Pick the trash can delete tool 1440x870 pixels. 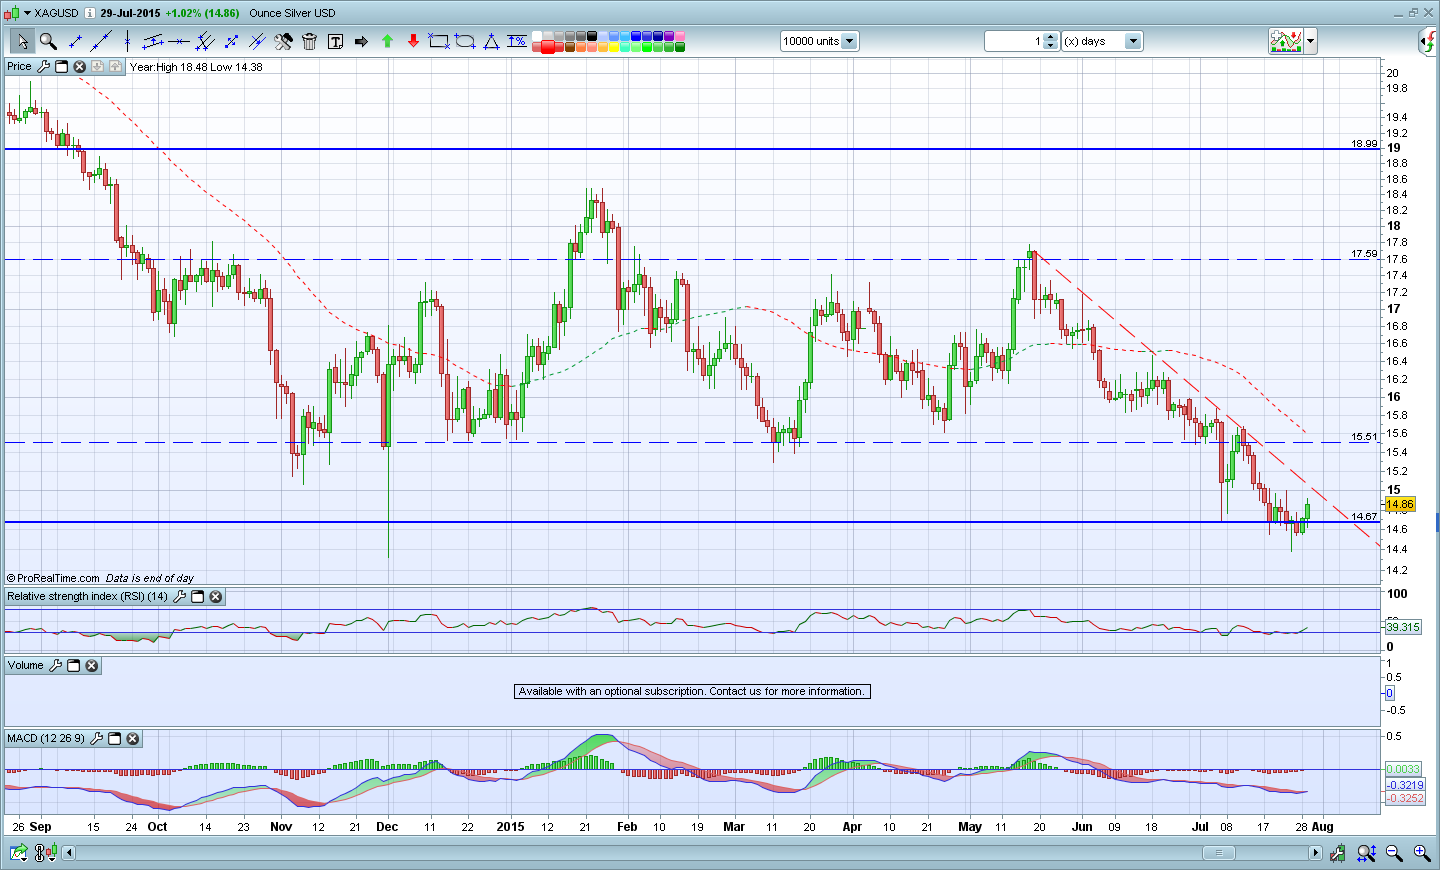(x=309, y=41)
